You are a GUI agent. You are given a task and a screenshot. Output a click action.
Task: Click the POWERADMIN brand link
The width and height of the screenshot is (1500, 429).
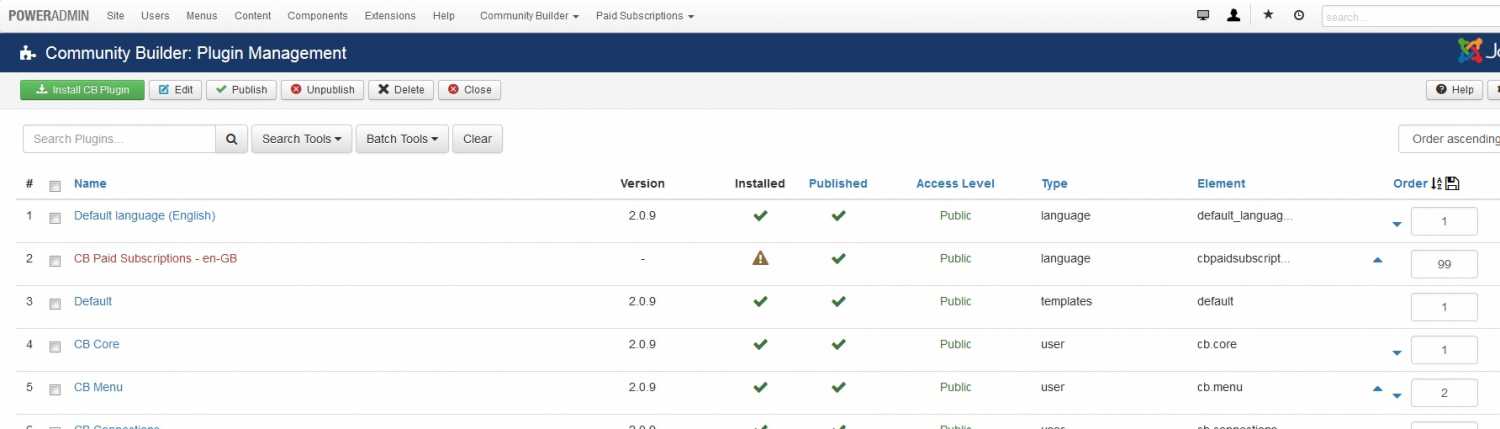point(49,16)
